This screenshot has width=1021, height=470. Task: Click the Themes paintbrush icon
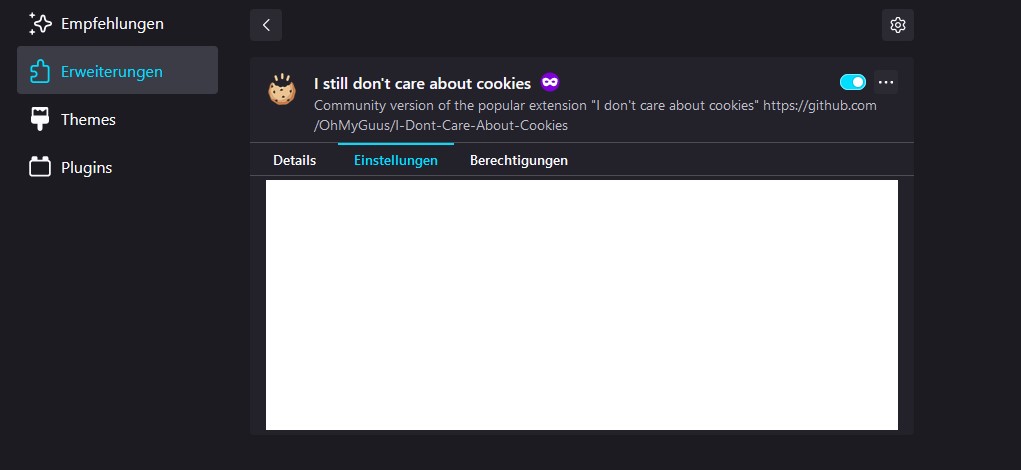(x=40, y=119)
